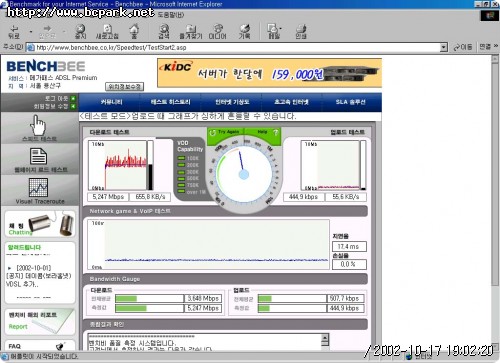Open the 커뮤니티 navigation tab

(111, 102)
